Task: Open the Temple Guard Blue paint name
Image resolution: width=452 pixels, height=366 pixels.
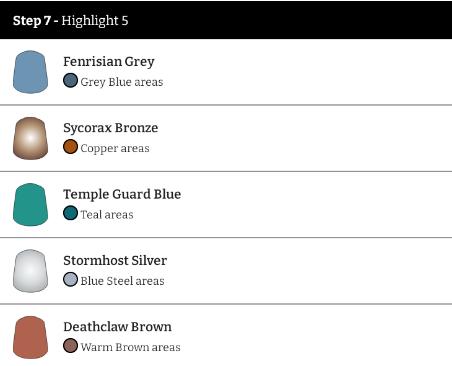Action: point(122,194)
